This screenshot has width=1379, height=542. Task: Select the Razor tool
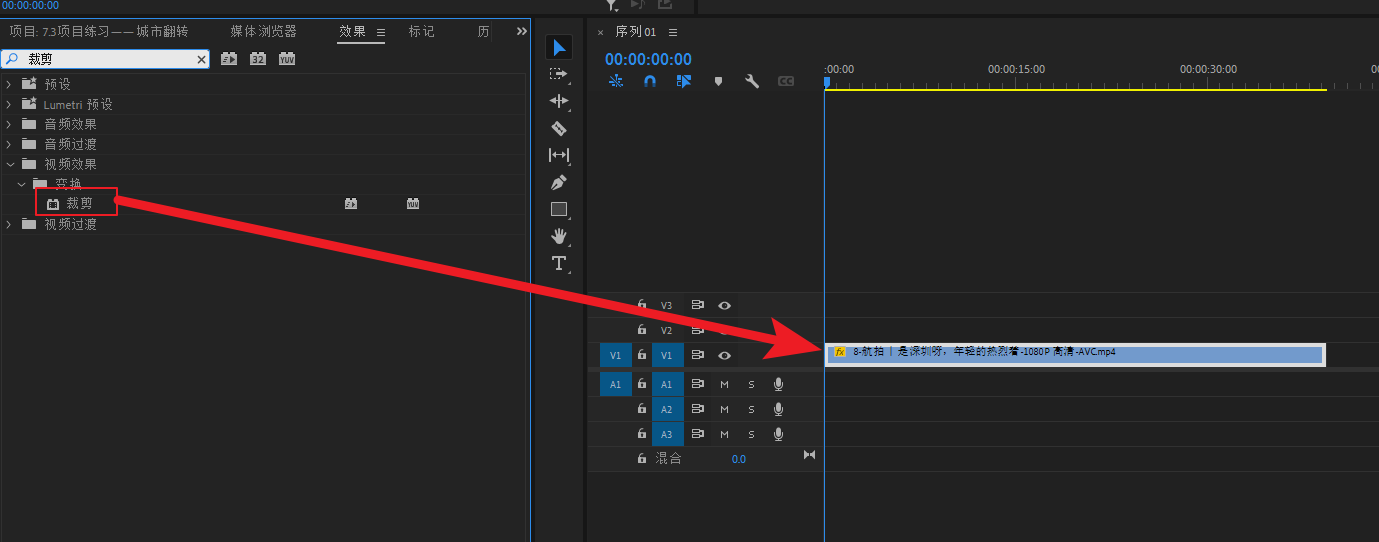point(559,128)
